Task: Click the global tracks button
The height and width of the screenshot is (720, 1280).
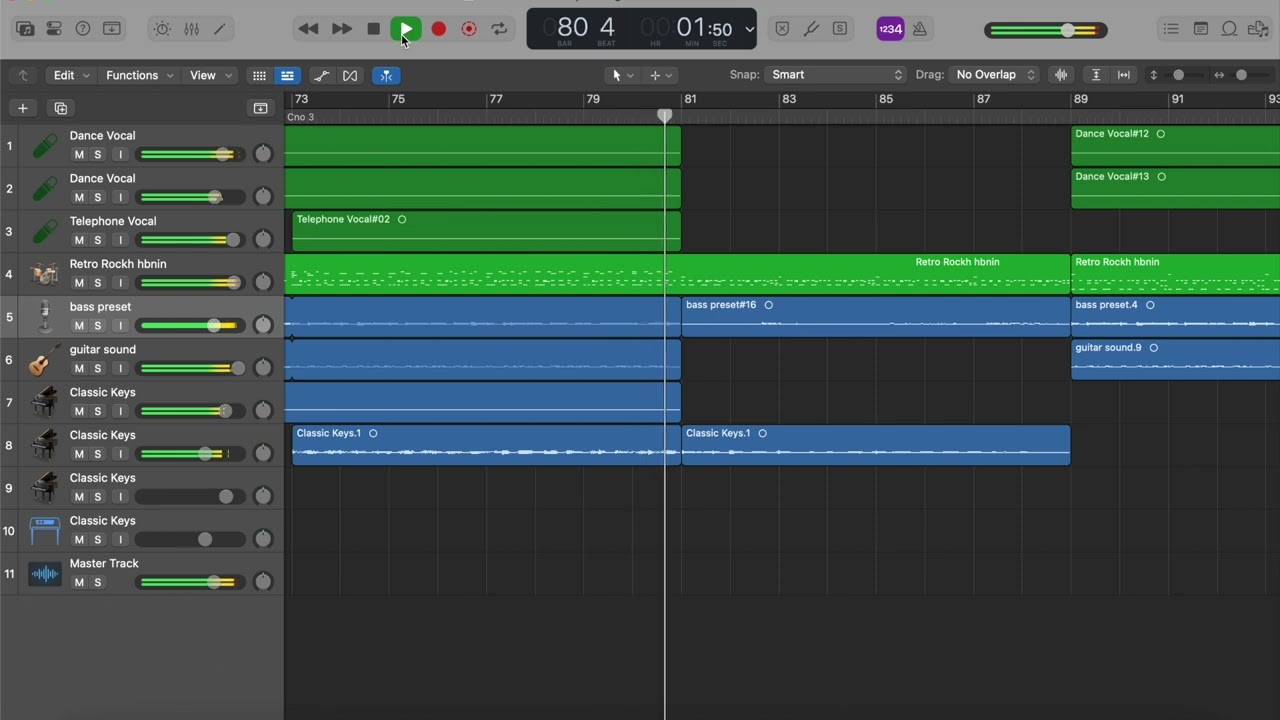Action: pyautogui.click(x=260, y=108)
